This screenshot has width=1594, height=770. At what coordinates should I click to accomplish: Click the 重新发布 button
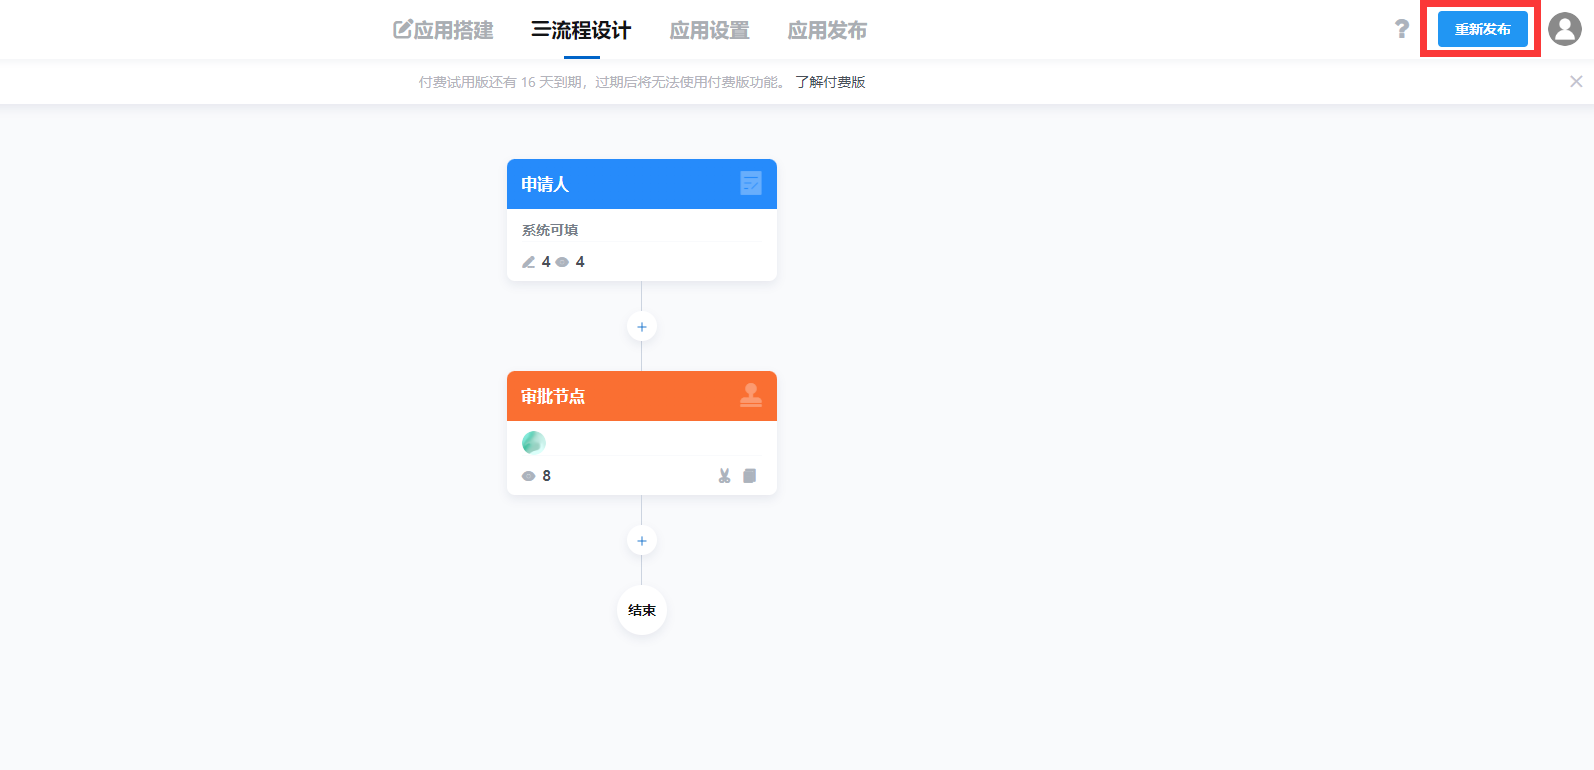coord(1483,29)
